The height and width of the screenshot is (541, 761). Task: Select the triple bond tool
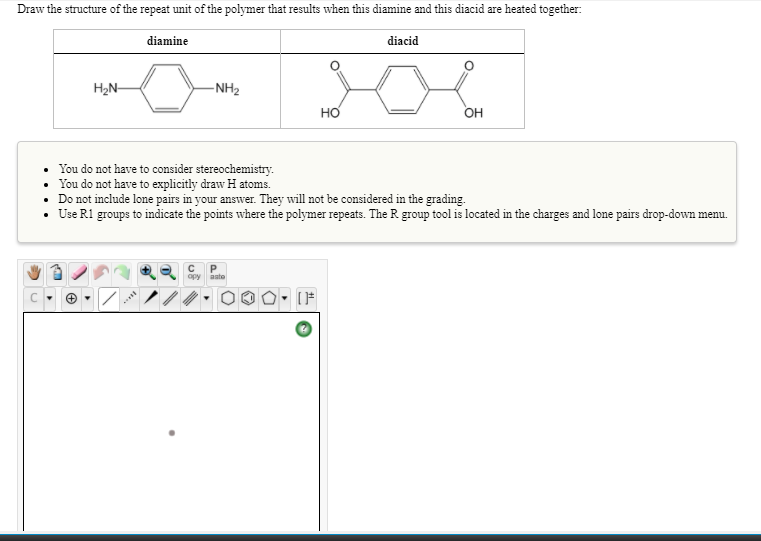190,298
